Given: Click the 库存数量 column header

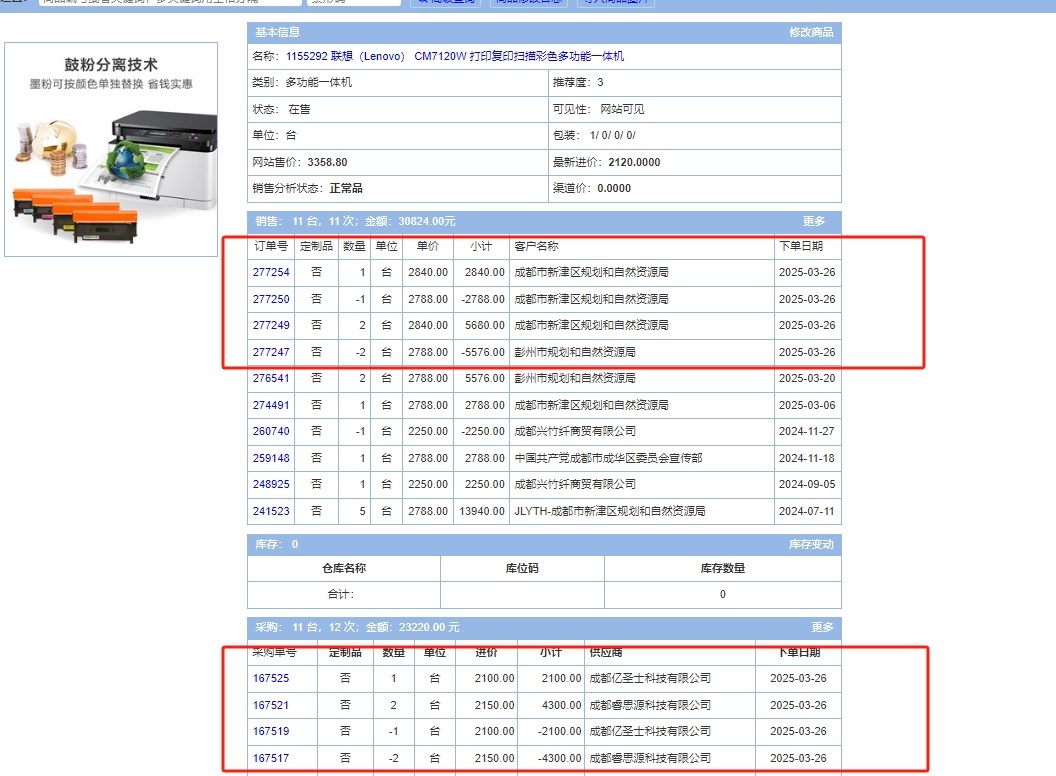Looking at the screenshot, I should [x=723, y=569].
